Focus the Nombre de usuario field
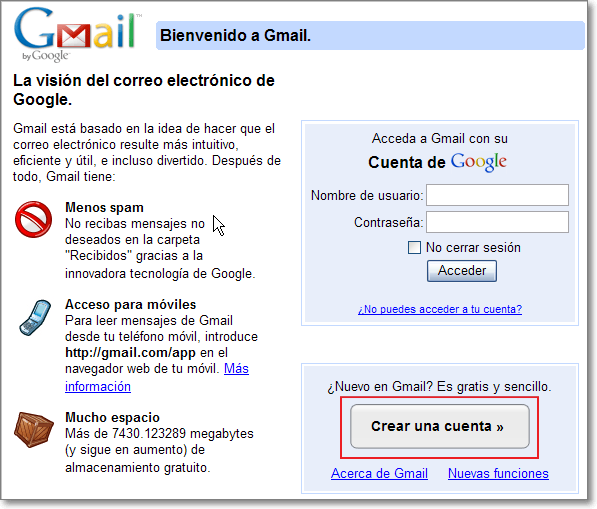This screenshot has height=509, width=597. pos(497,195)
